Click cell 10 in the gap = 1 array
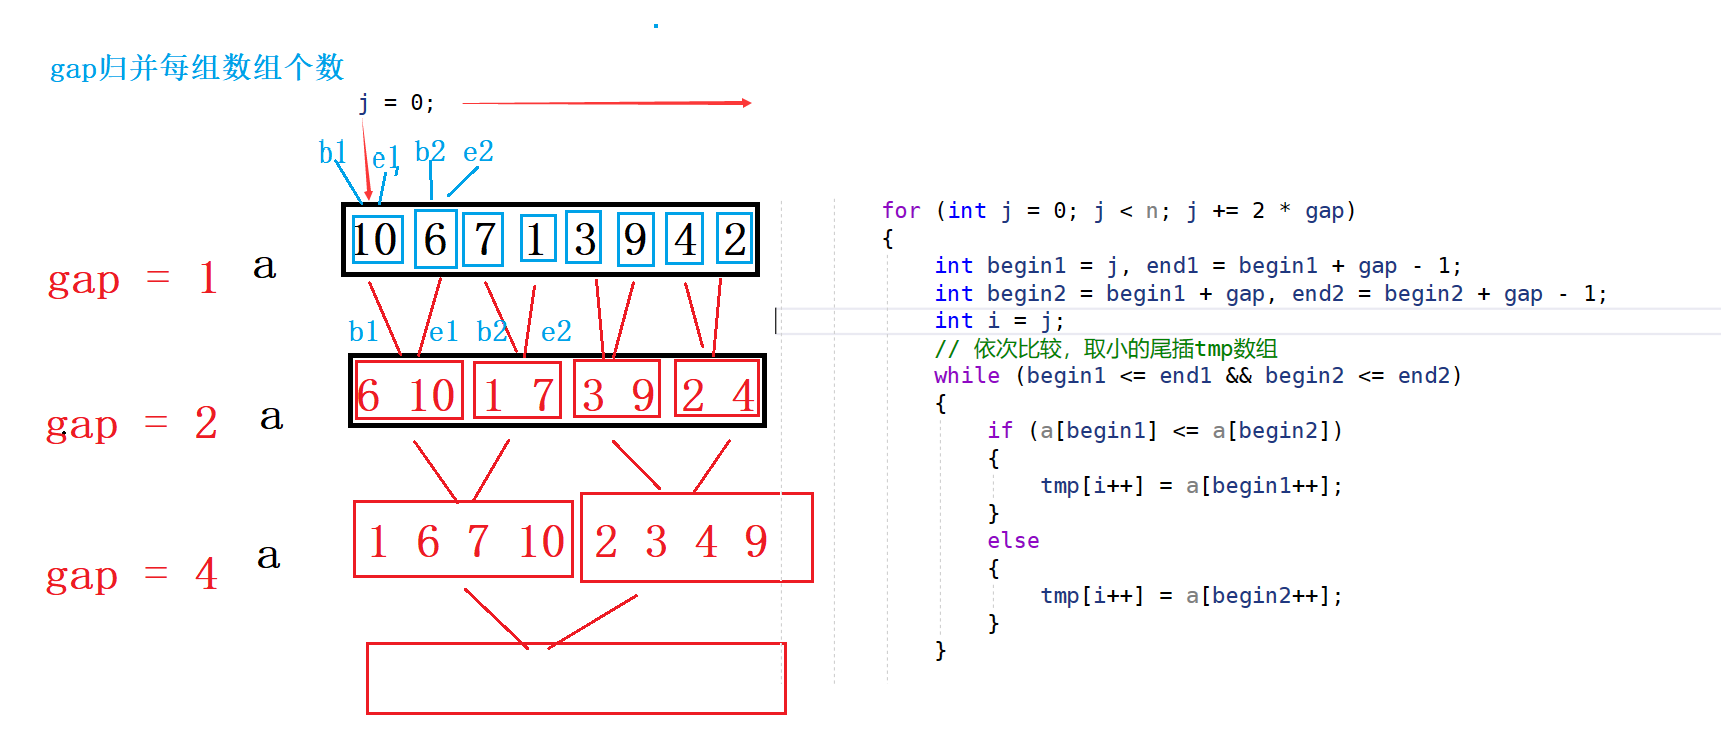The width and height of the screenshot is (1721, 745). (x=377, y=240)
